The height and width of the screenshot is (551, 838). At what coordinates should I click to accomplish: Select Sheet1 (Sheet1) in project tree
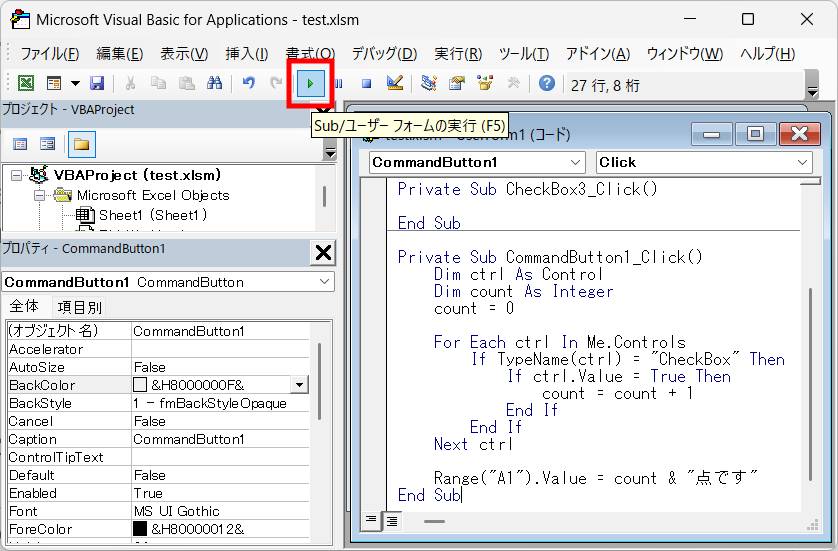[x=152, y=215]
